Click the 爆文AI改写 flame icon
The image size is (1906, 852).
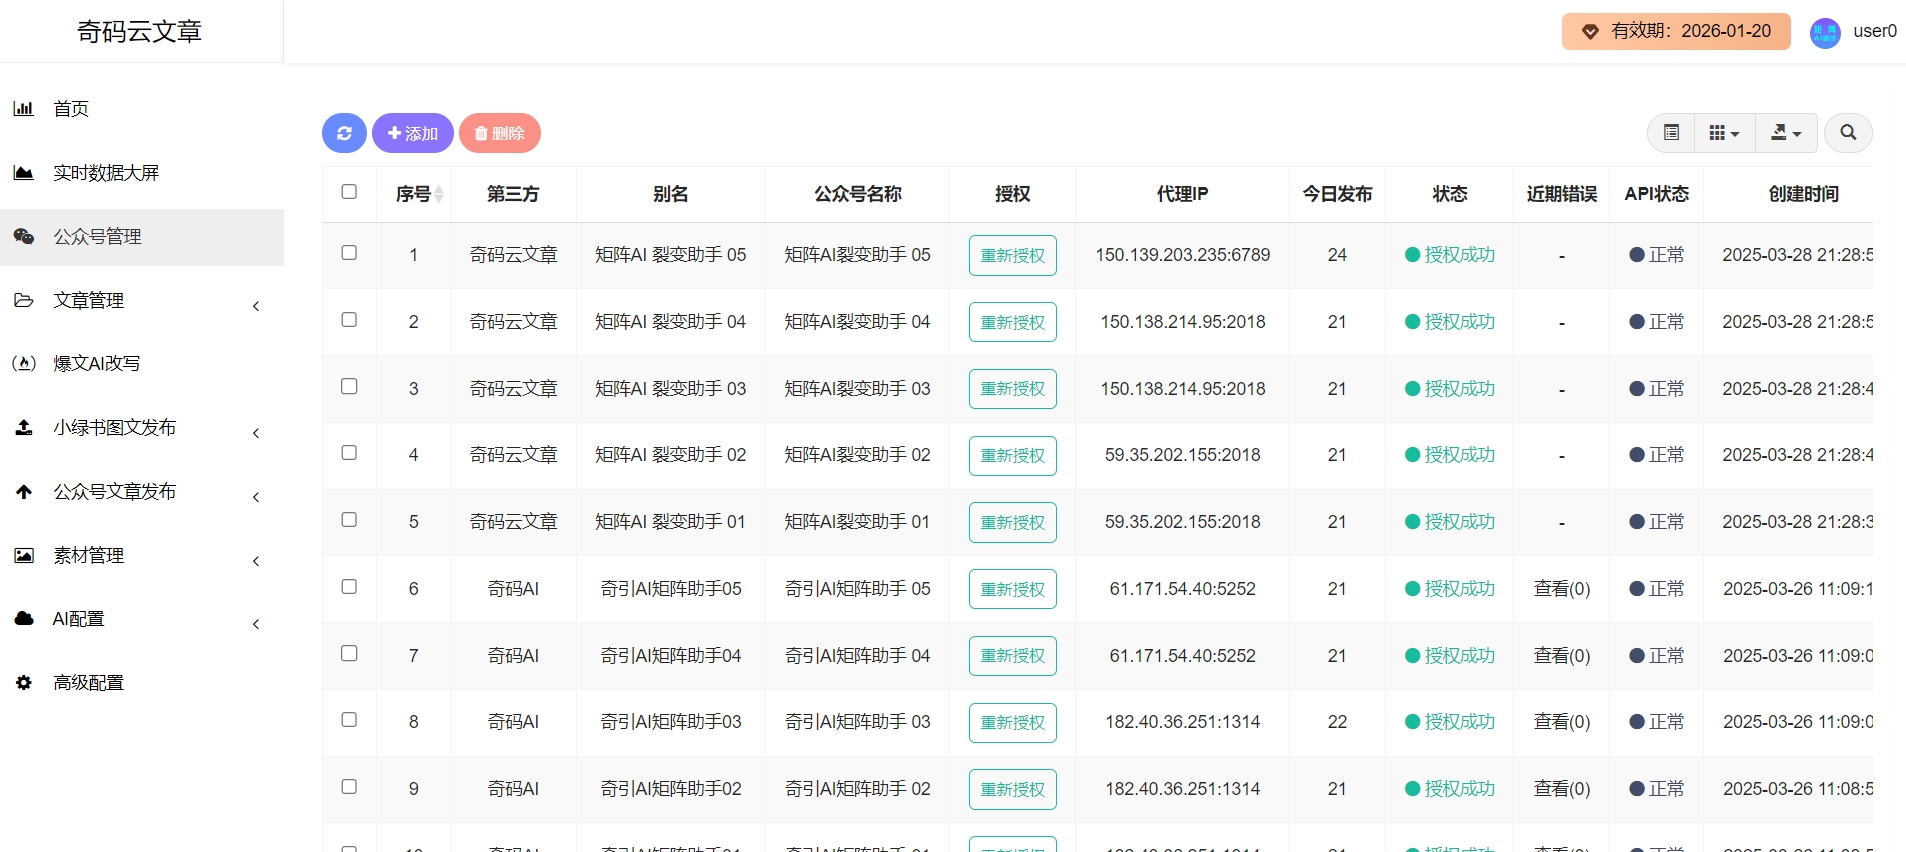point(24,364)
